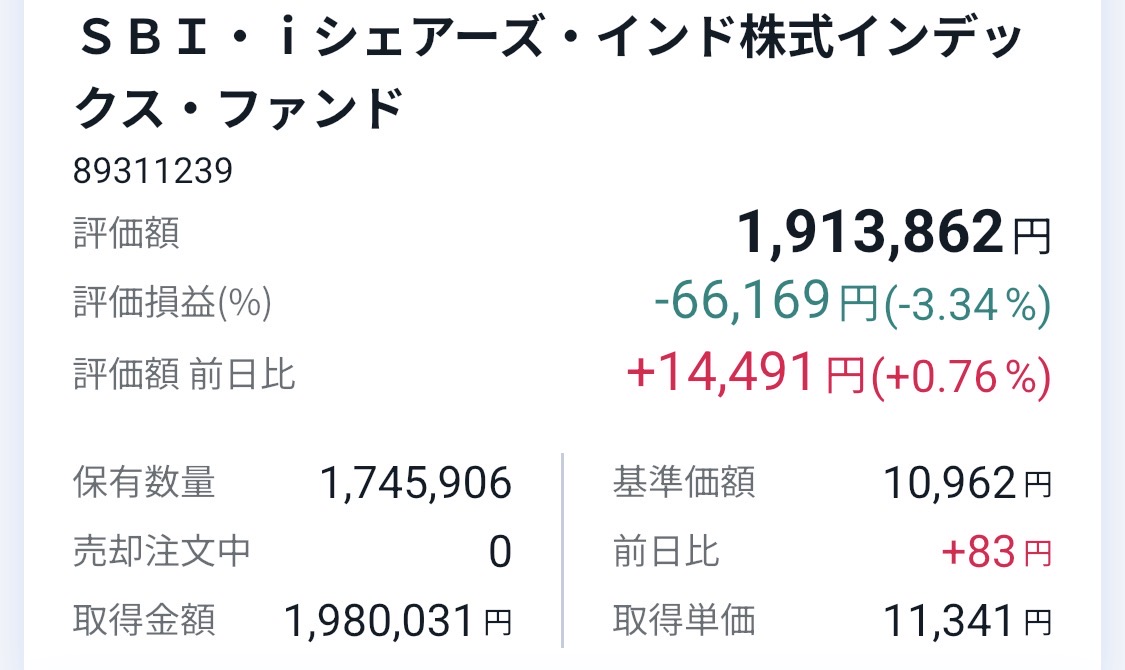Screen dimensions: 1125x670
Task: Select the 基準価額 label
Action: click(684, 484)
